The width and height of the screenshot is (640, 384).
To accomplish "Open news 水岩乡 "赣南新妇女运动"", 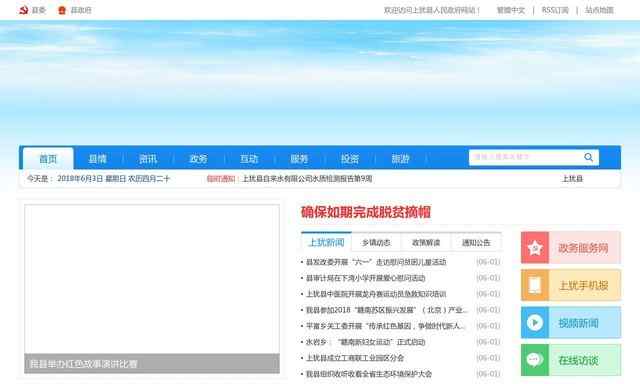I will [x=366, y=342].
